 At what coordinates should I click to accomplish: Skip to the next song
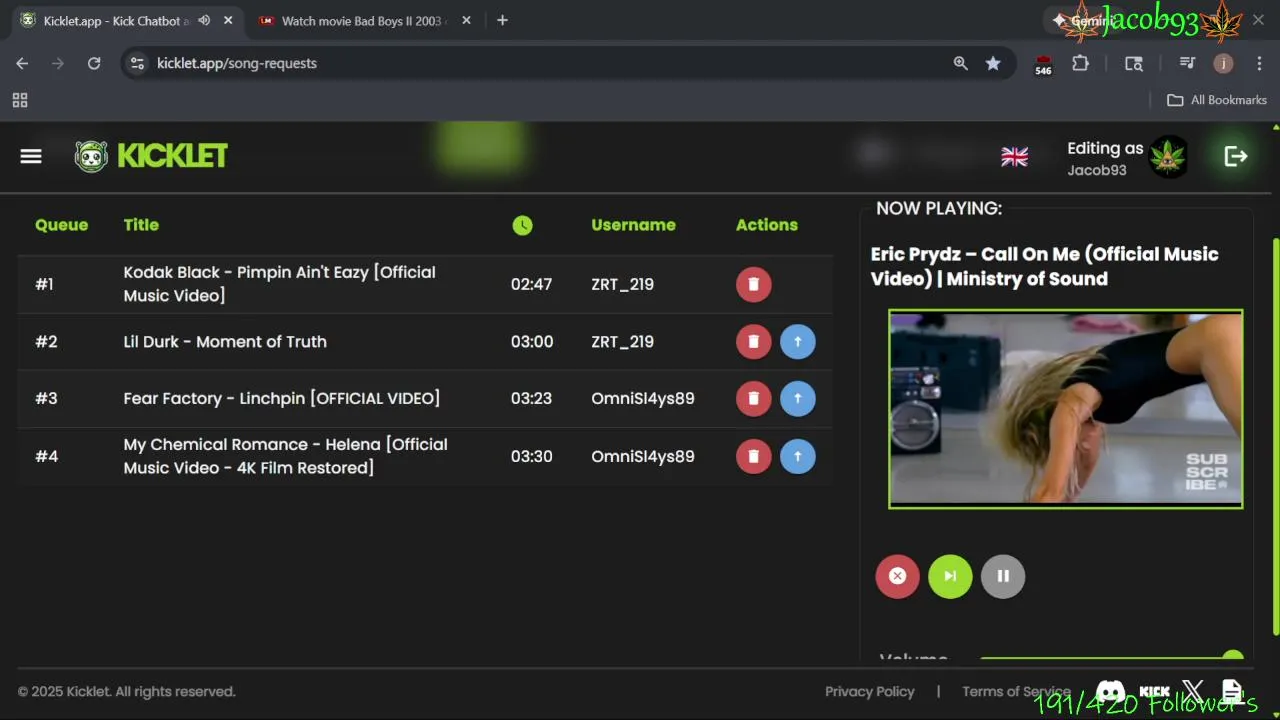point(950,576)
